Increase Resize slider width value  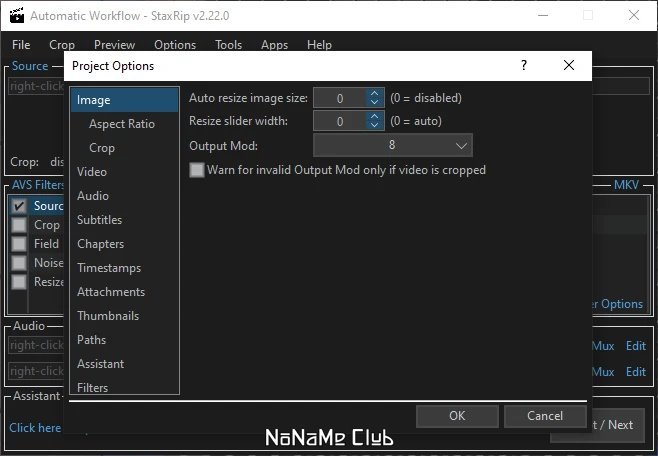(x=374, y=116)
